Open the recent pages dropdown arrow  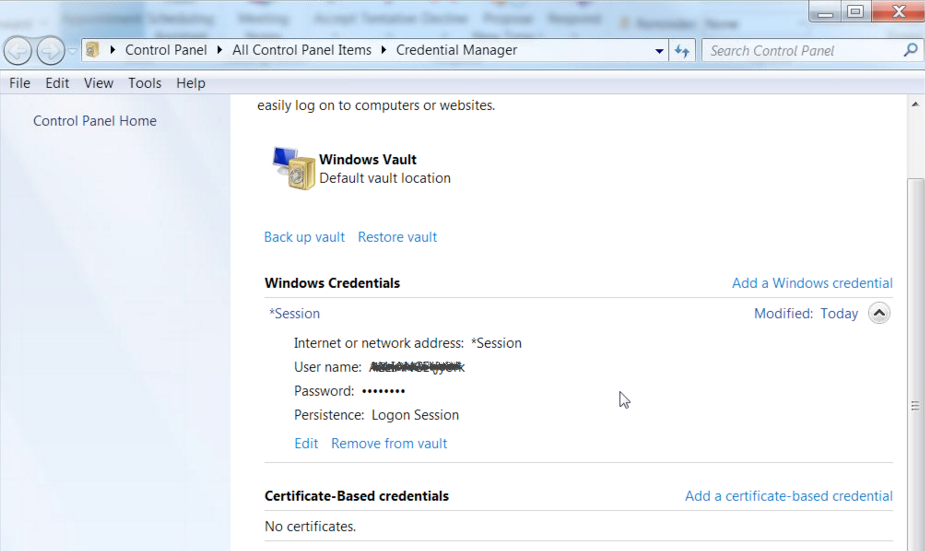click(x=73, y=51)
